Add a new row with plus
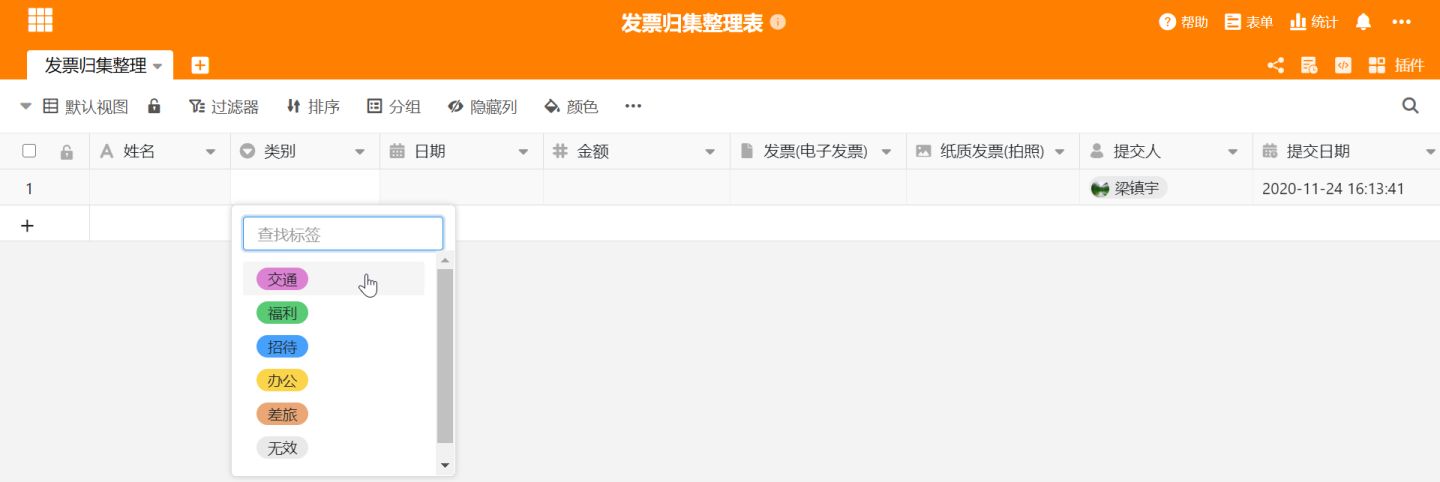Screen dimensions: 1440x482 [27, 225]
